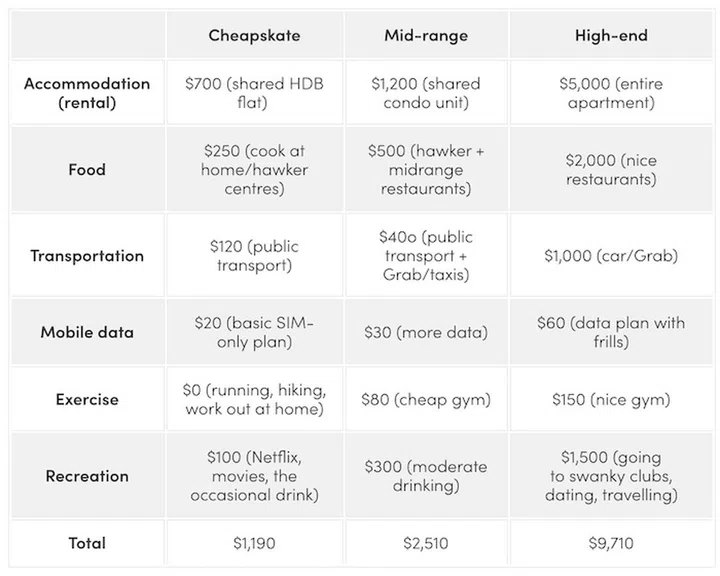
Task: Click the Mobile data row label
Action: pyautogui.click(x=87, y=332)
